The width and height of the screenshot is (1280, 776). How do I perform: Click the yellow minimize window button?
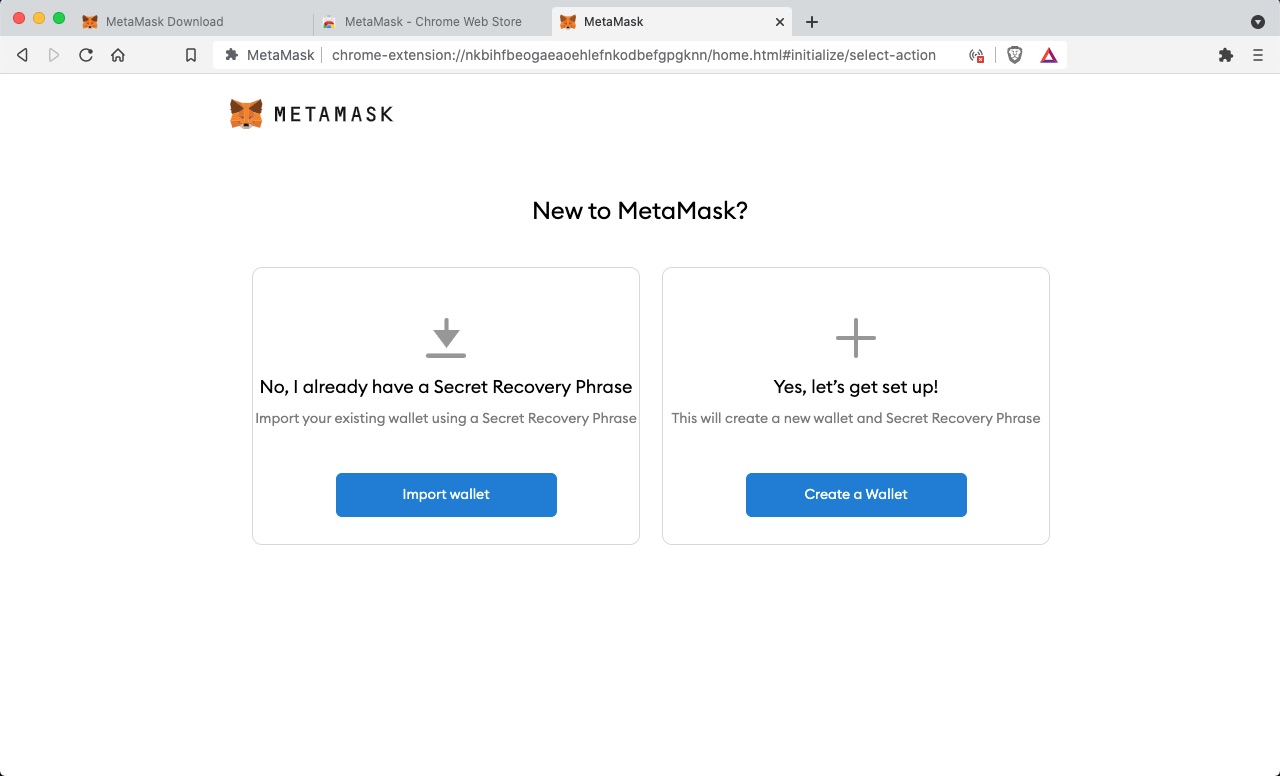point(39,19)
